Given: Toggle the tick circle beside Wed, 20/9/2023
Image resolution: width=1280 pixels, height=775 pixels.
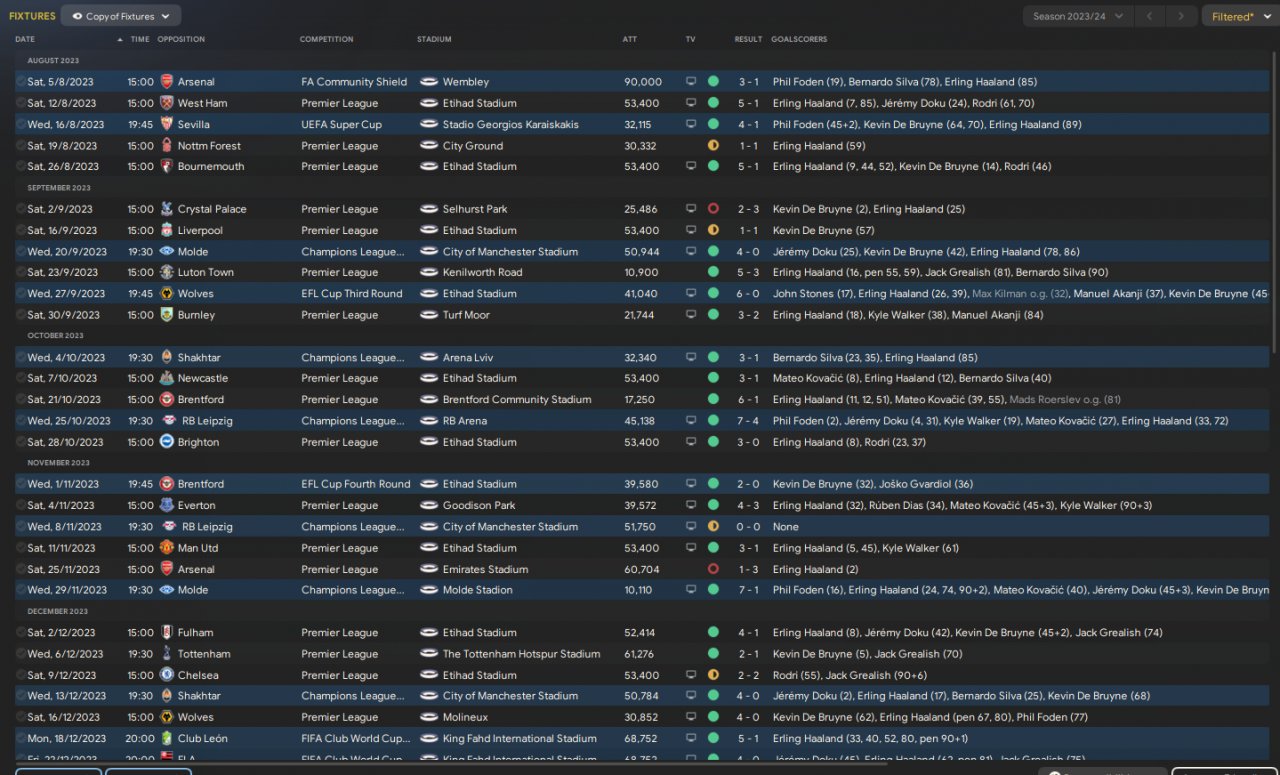Looking at the screenshot, I should coord(21,252).
